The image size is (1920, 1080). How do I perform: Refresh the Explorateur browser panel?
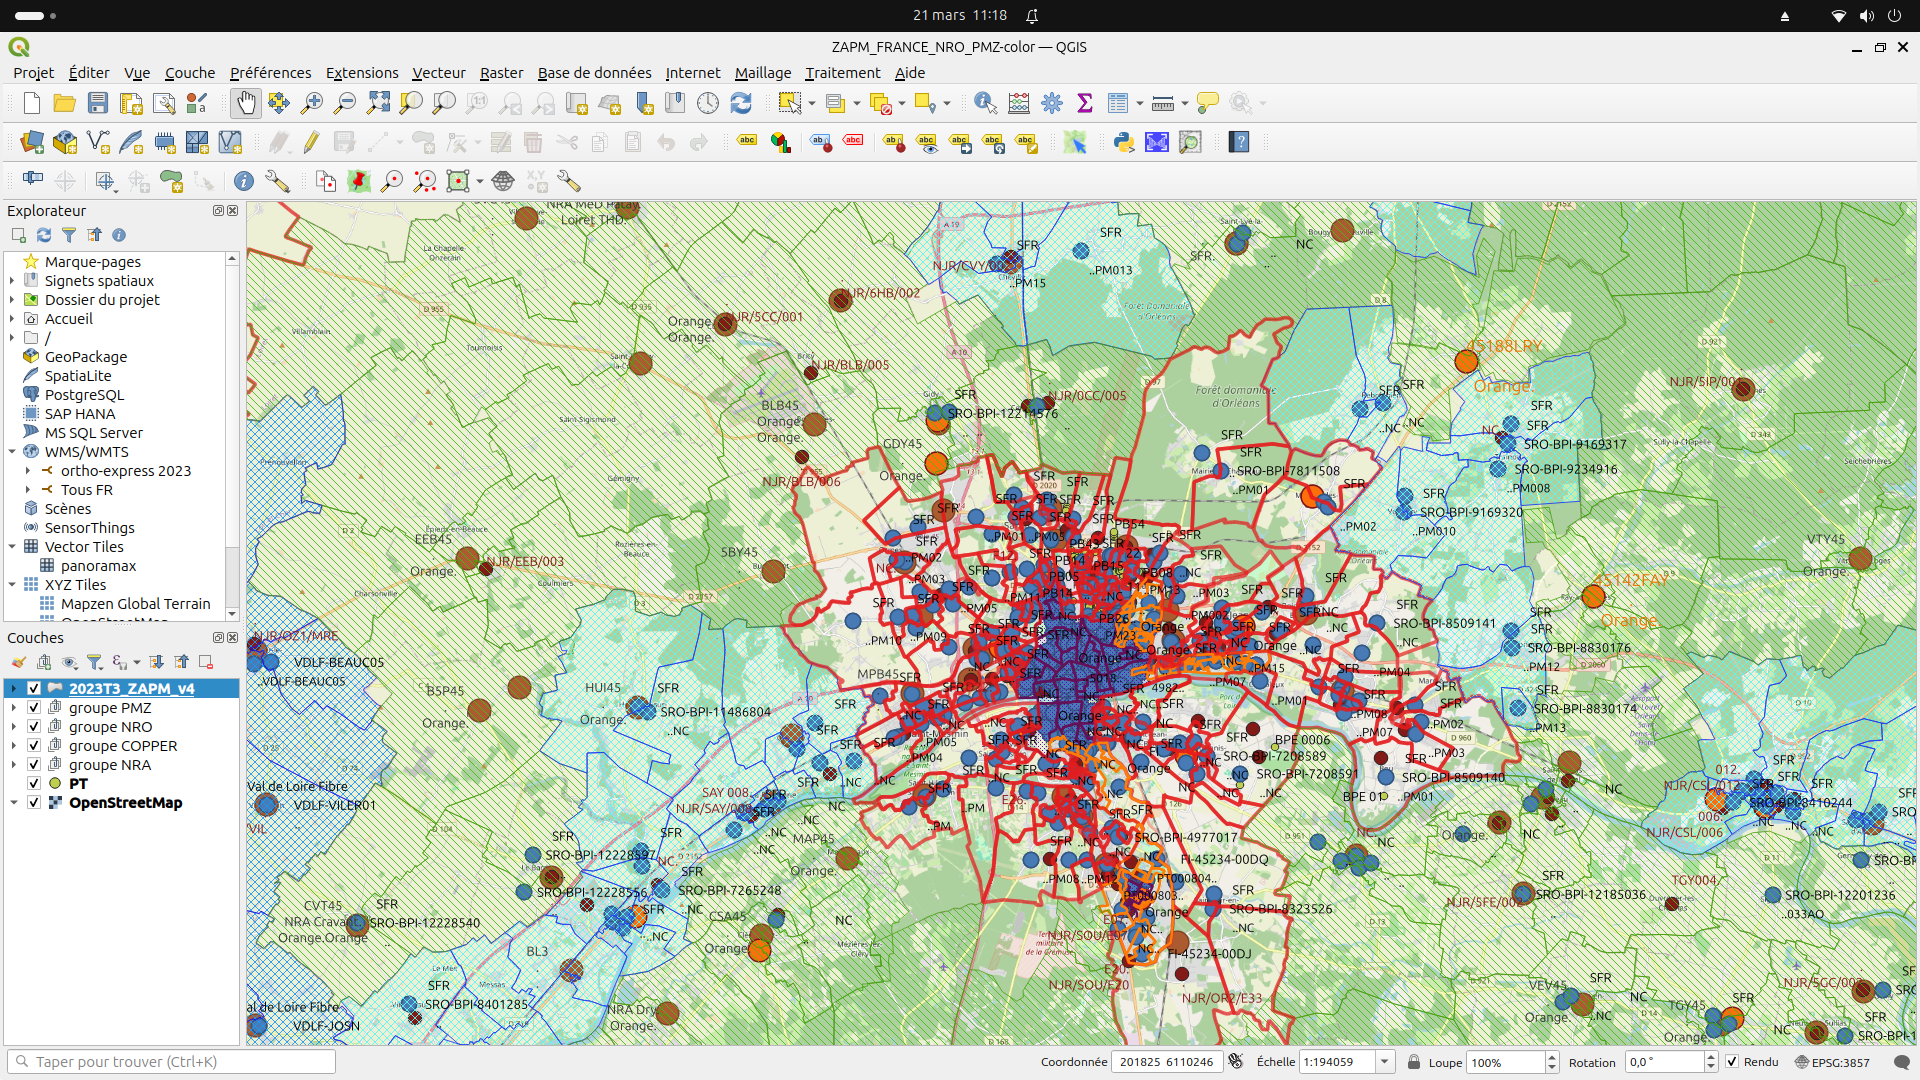44,235
